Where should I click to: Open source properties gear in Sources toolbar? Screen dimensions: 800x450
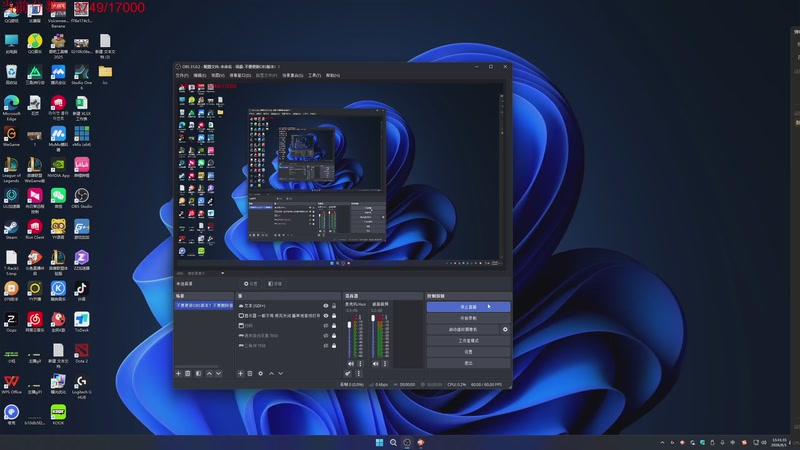261,373
